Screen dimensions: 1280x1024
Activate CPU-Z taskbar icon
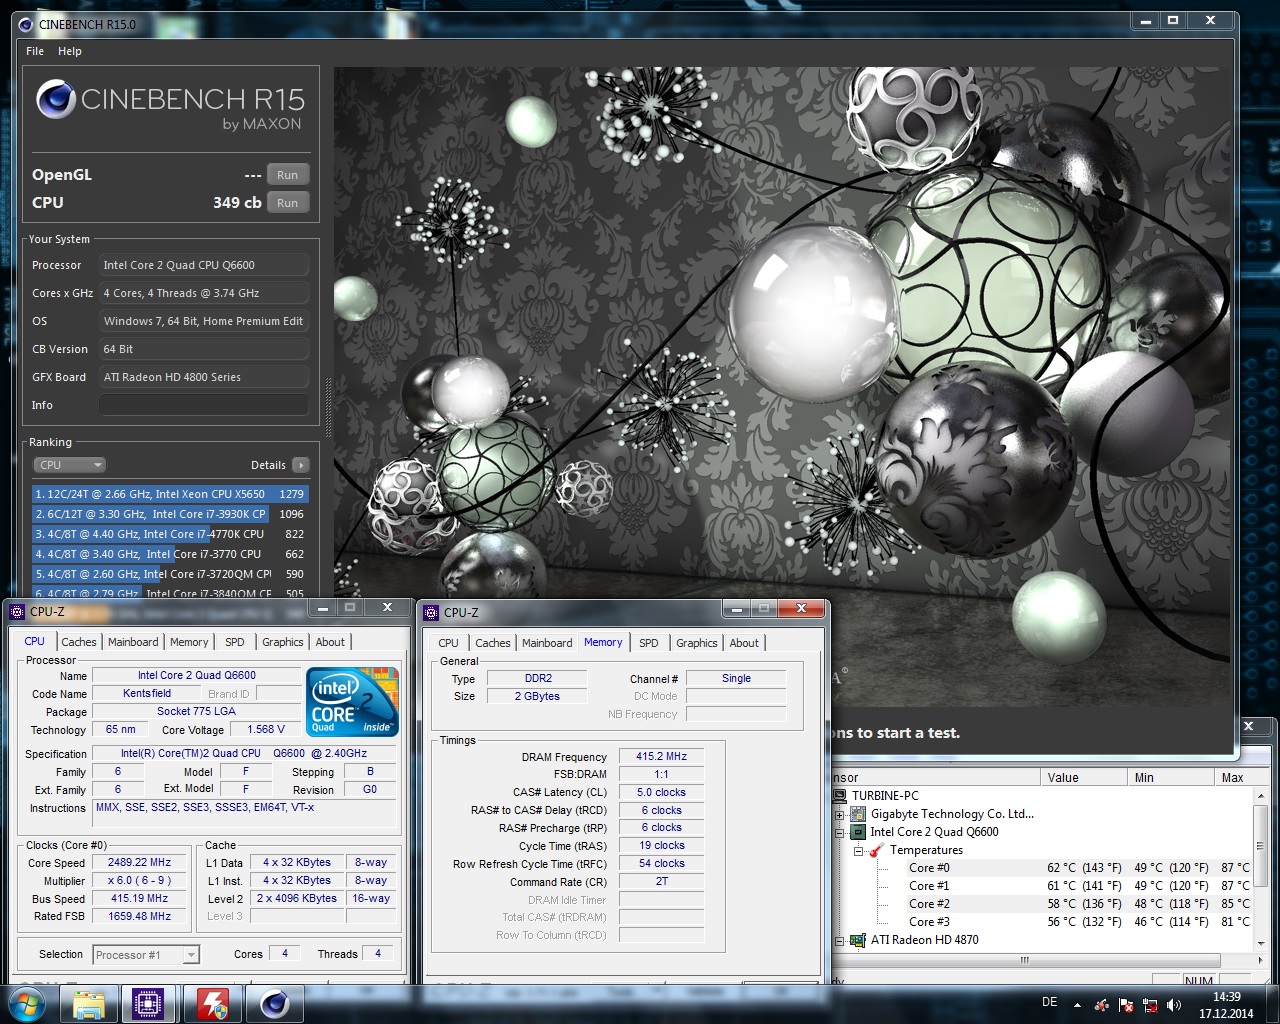click(149, 1003)
